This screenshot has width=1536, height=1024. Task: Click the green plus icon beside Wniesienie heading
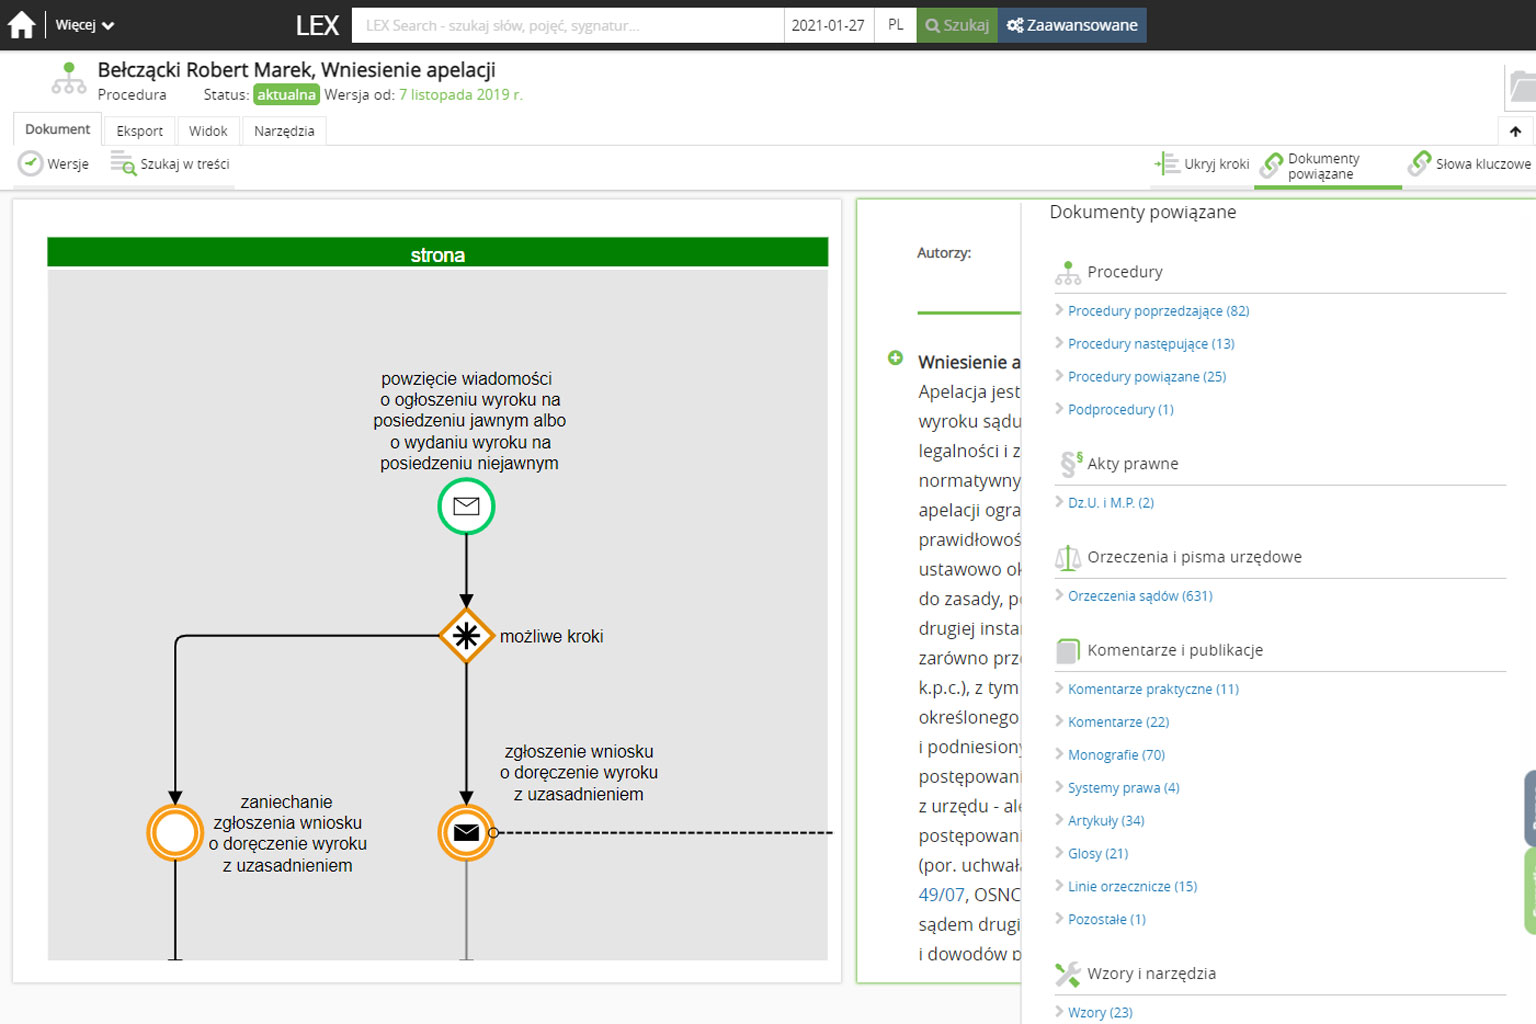coord(895,358)
